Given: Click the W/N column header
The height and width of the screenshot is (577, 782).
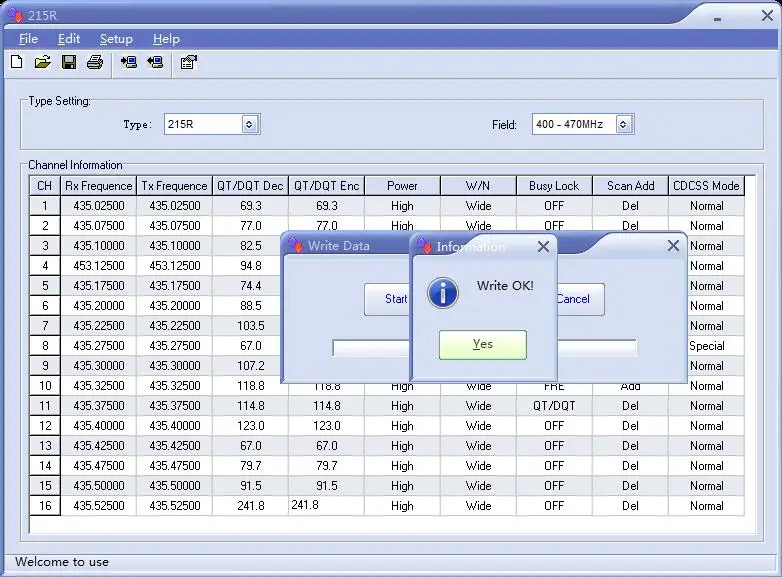Looking at the screenshot, I should point(478,186).
